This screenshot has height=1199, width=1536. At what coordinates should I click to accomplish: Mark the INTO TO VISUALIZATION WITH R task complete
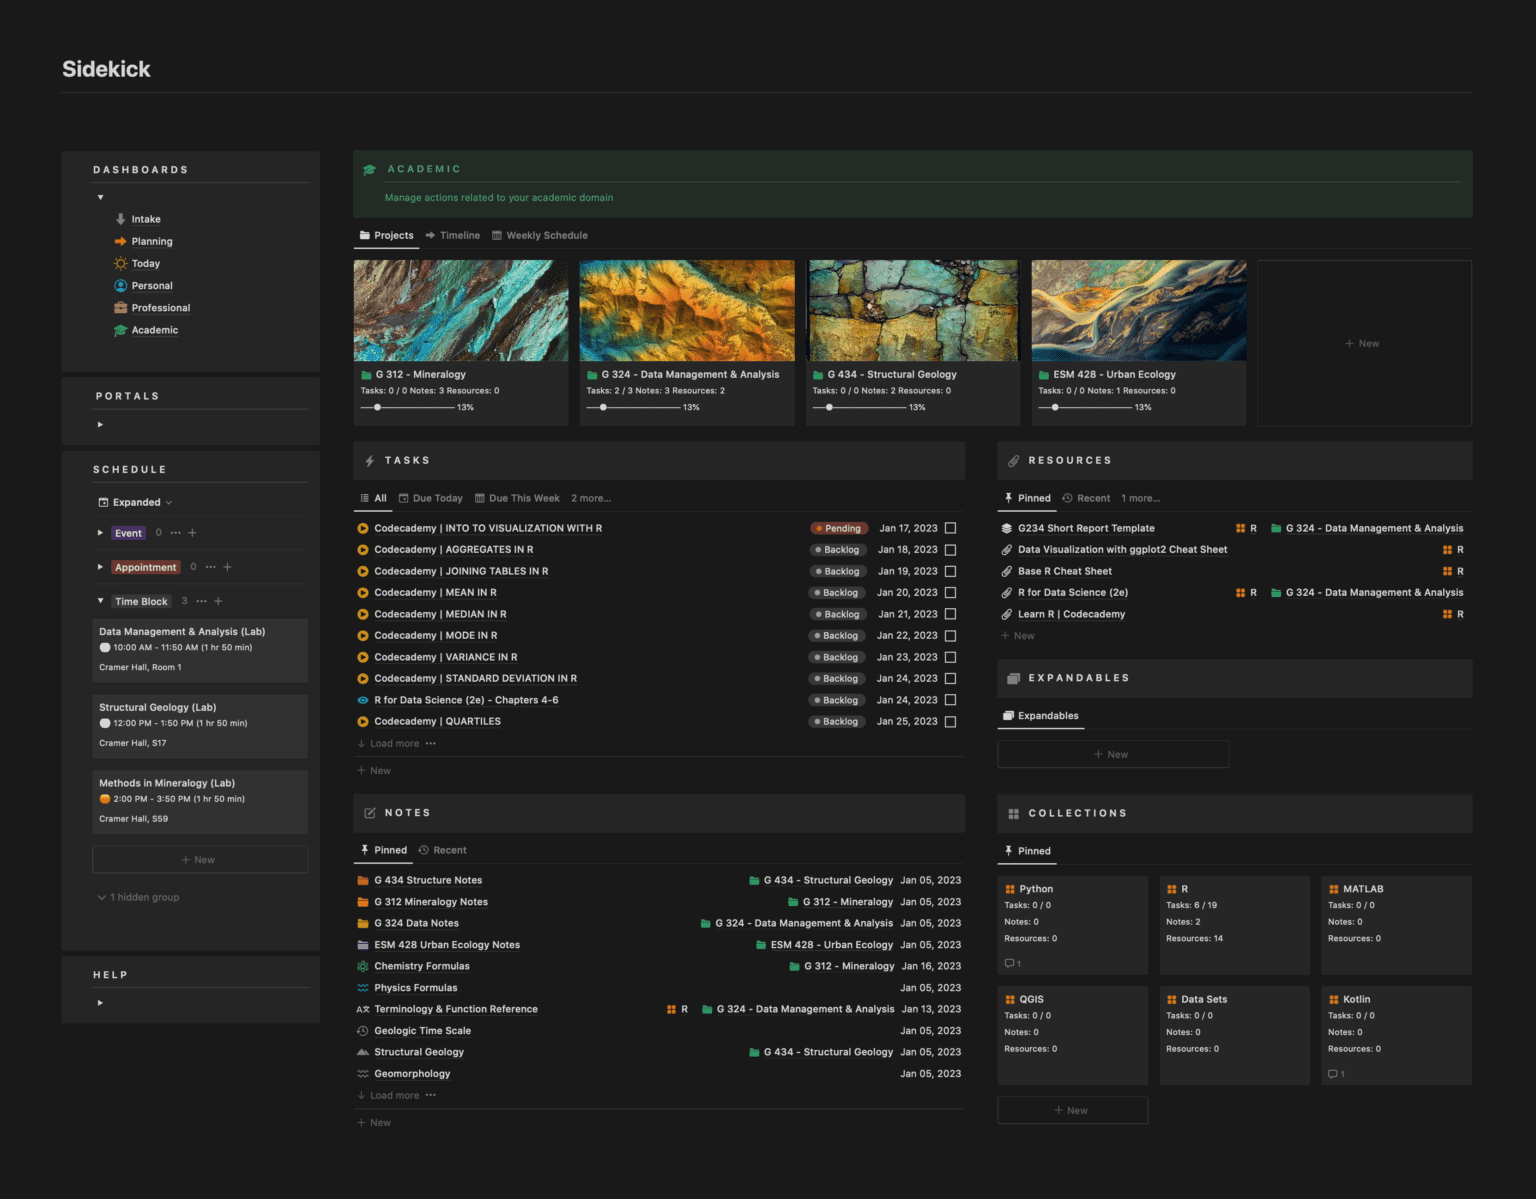click(950, 528)
